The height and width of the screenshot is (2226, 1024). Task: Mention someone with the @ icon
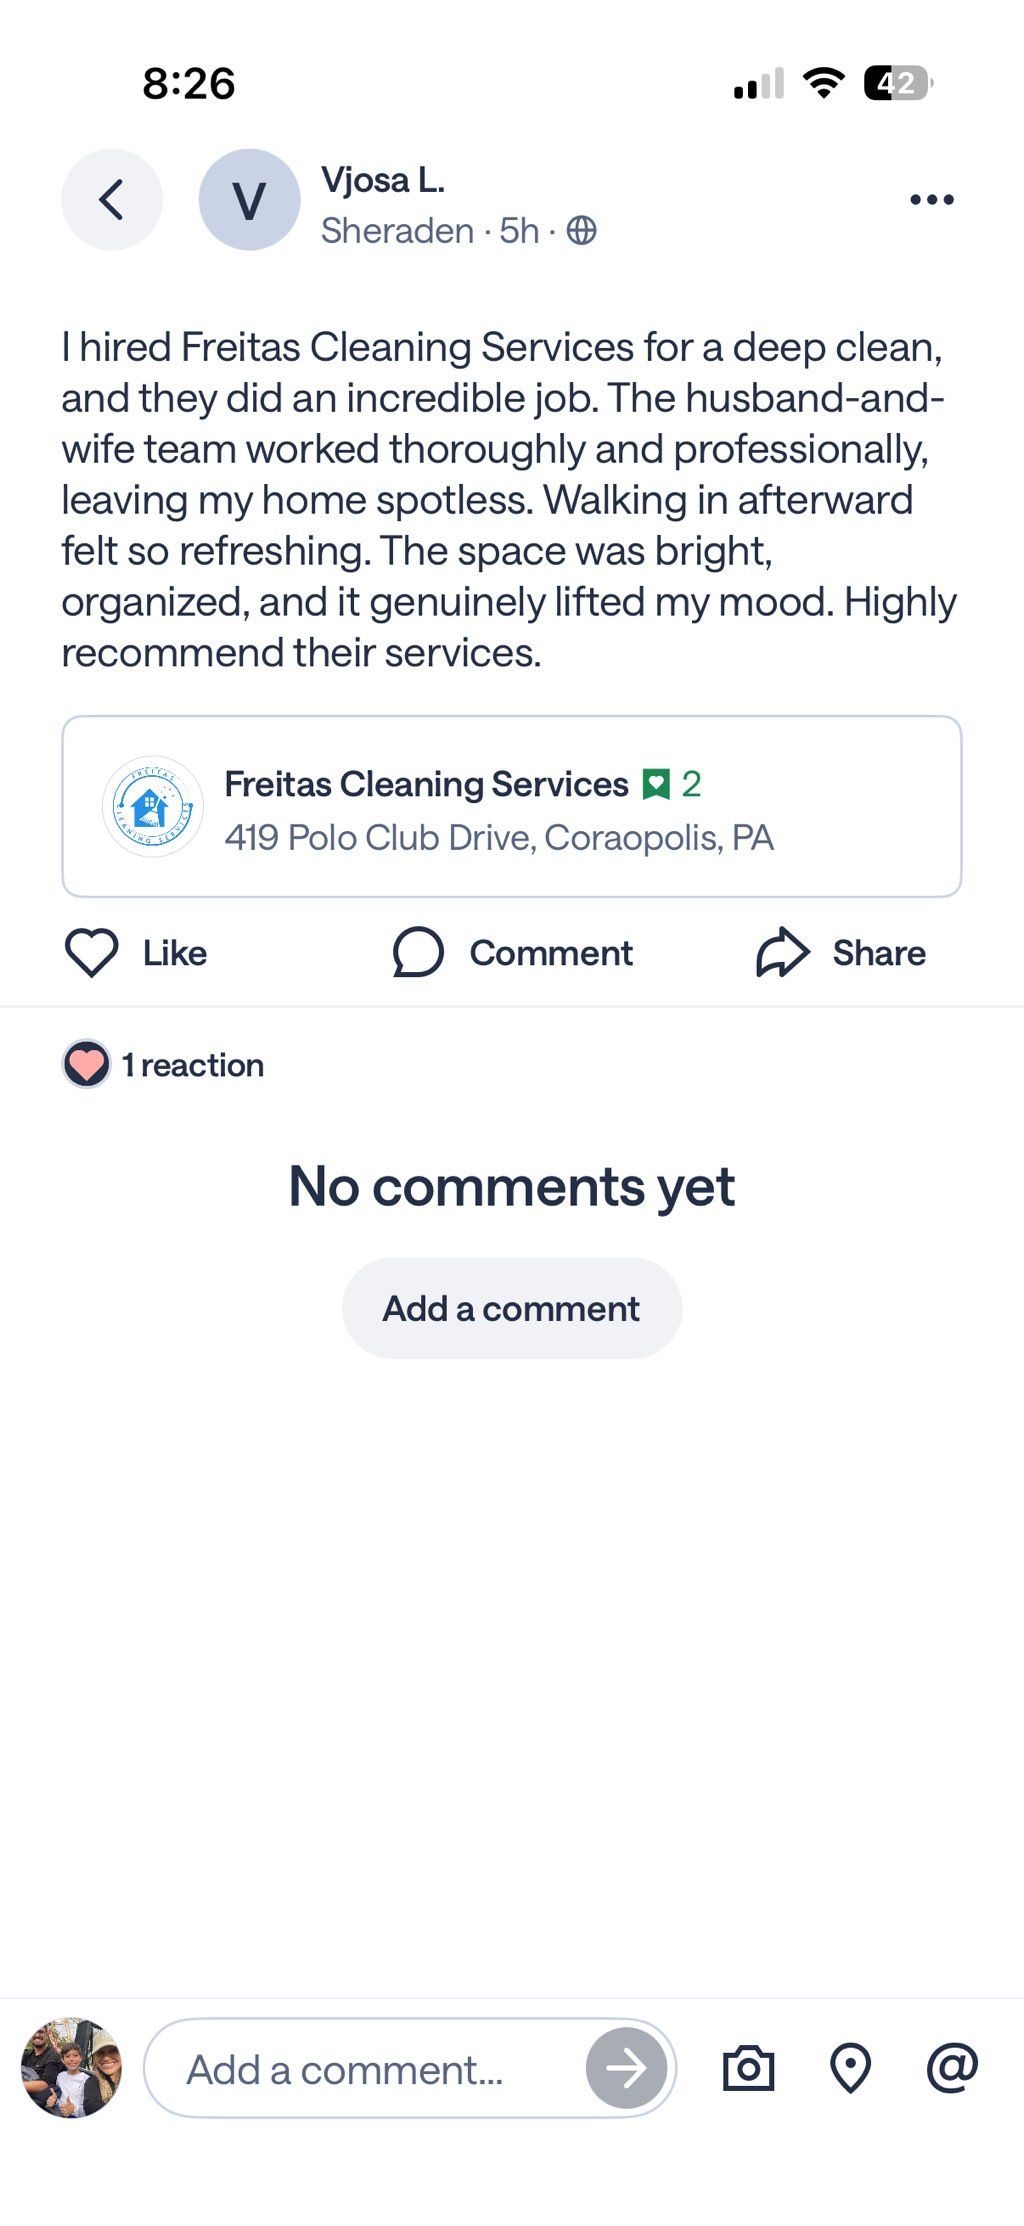pos(951,2068)
